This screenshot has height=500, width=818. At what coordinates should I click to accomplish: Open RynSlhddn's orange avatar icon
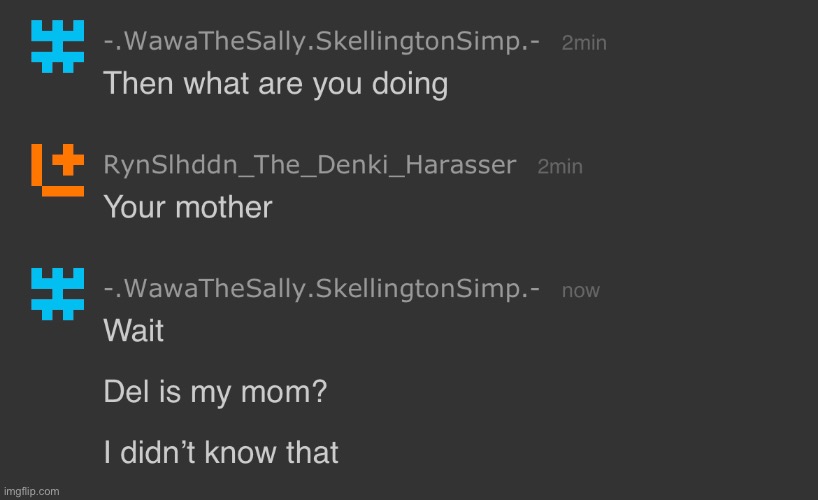pyautogui.click(x=57, y=170)
